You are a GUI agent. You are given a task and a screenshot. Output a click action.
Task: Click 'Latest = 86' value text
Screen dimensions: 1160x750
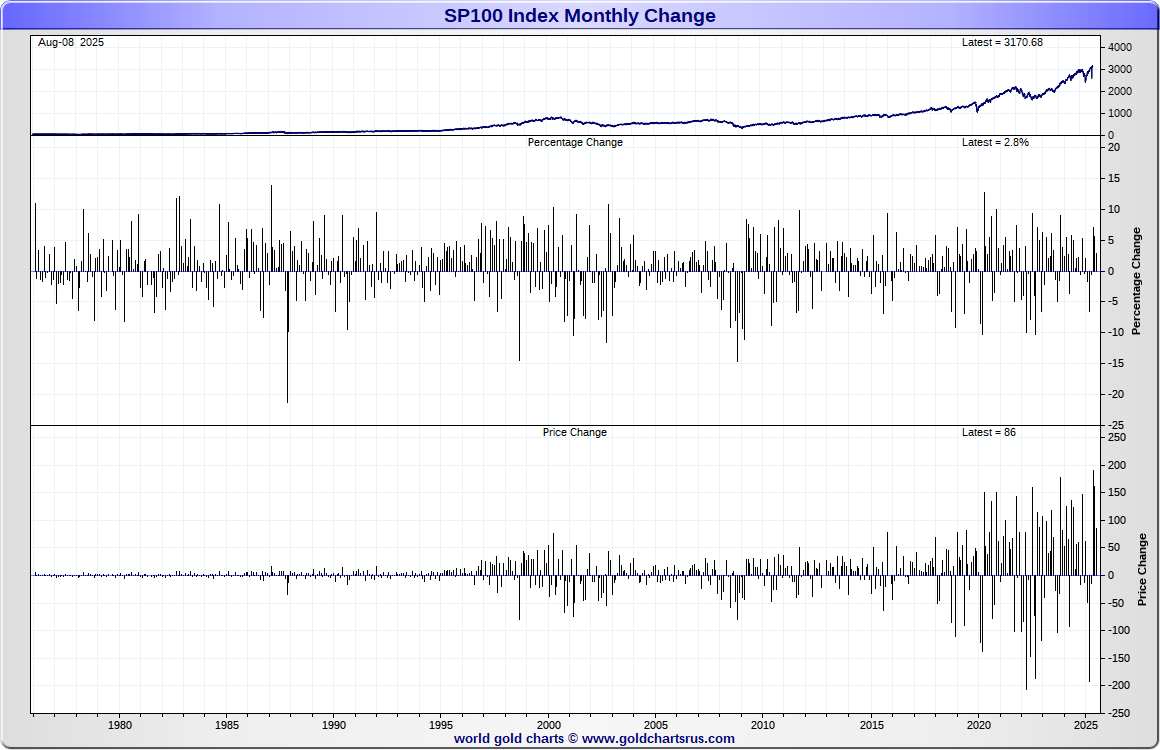pos(988,432)
